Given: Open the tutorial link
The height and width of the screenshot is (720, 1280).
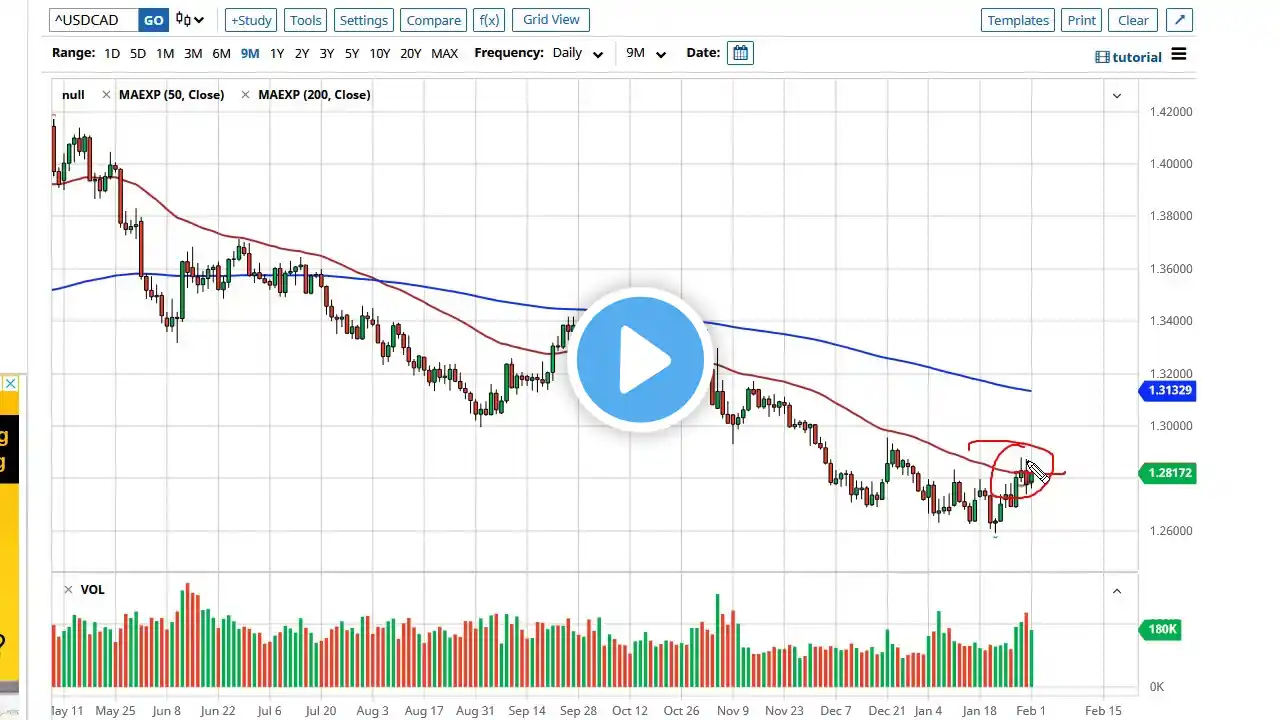Looking at the screenshot, I should [1129, 57].
